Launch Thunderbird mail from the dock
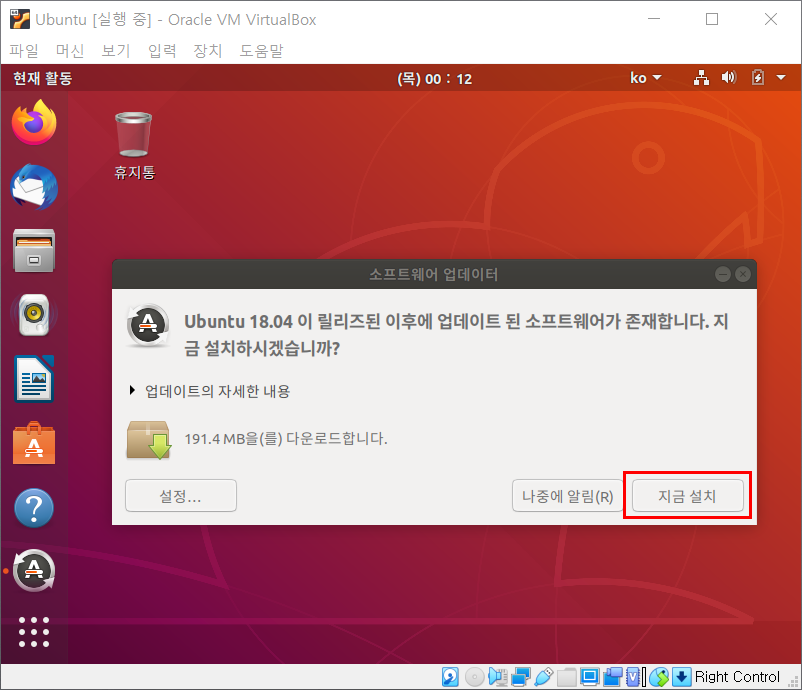Viewport: 802px width, 690px height. tap(34, 187)
